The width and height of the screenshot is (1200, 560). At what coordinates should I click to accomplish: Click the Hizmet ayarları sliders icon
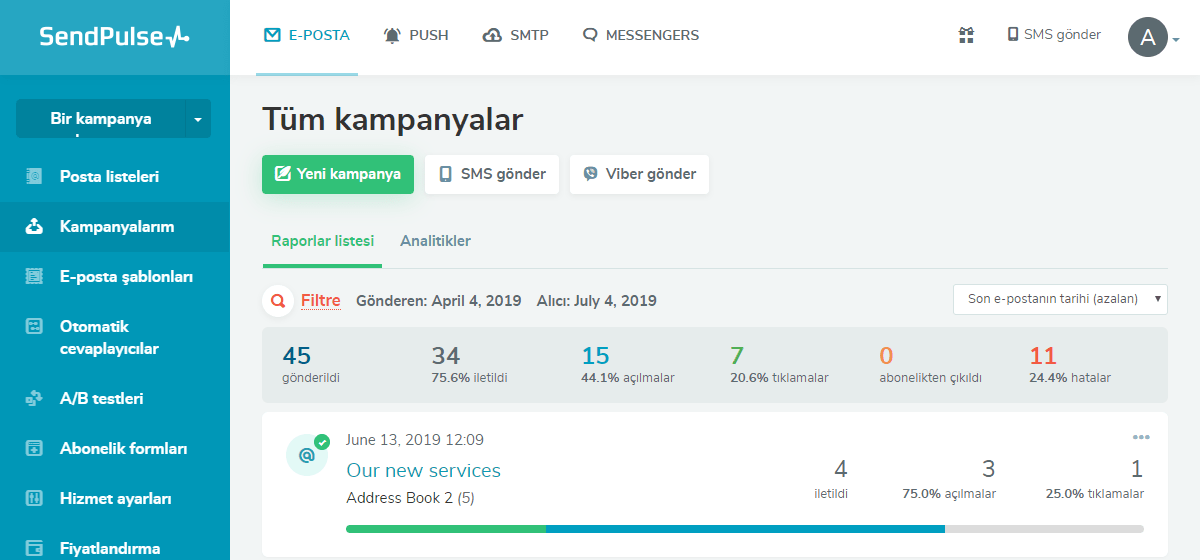point(34,499)
